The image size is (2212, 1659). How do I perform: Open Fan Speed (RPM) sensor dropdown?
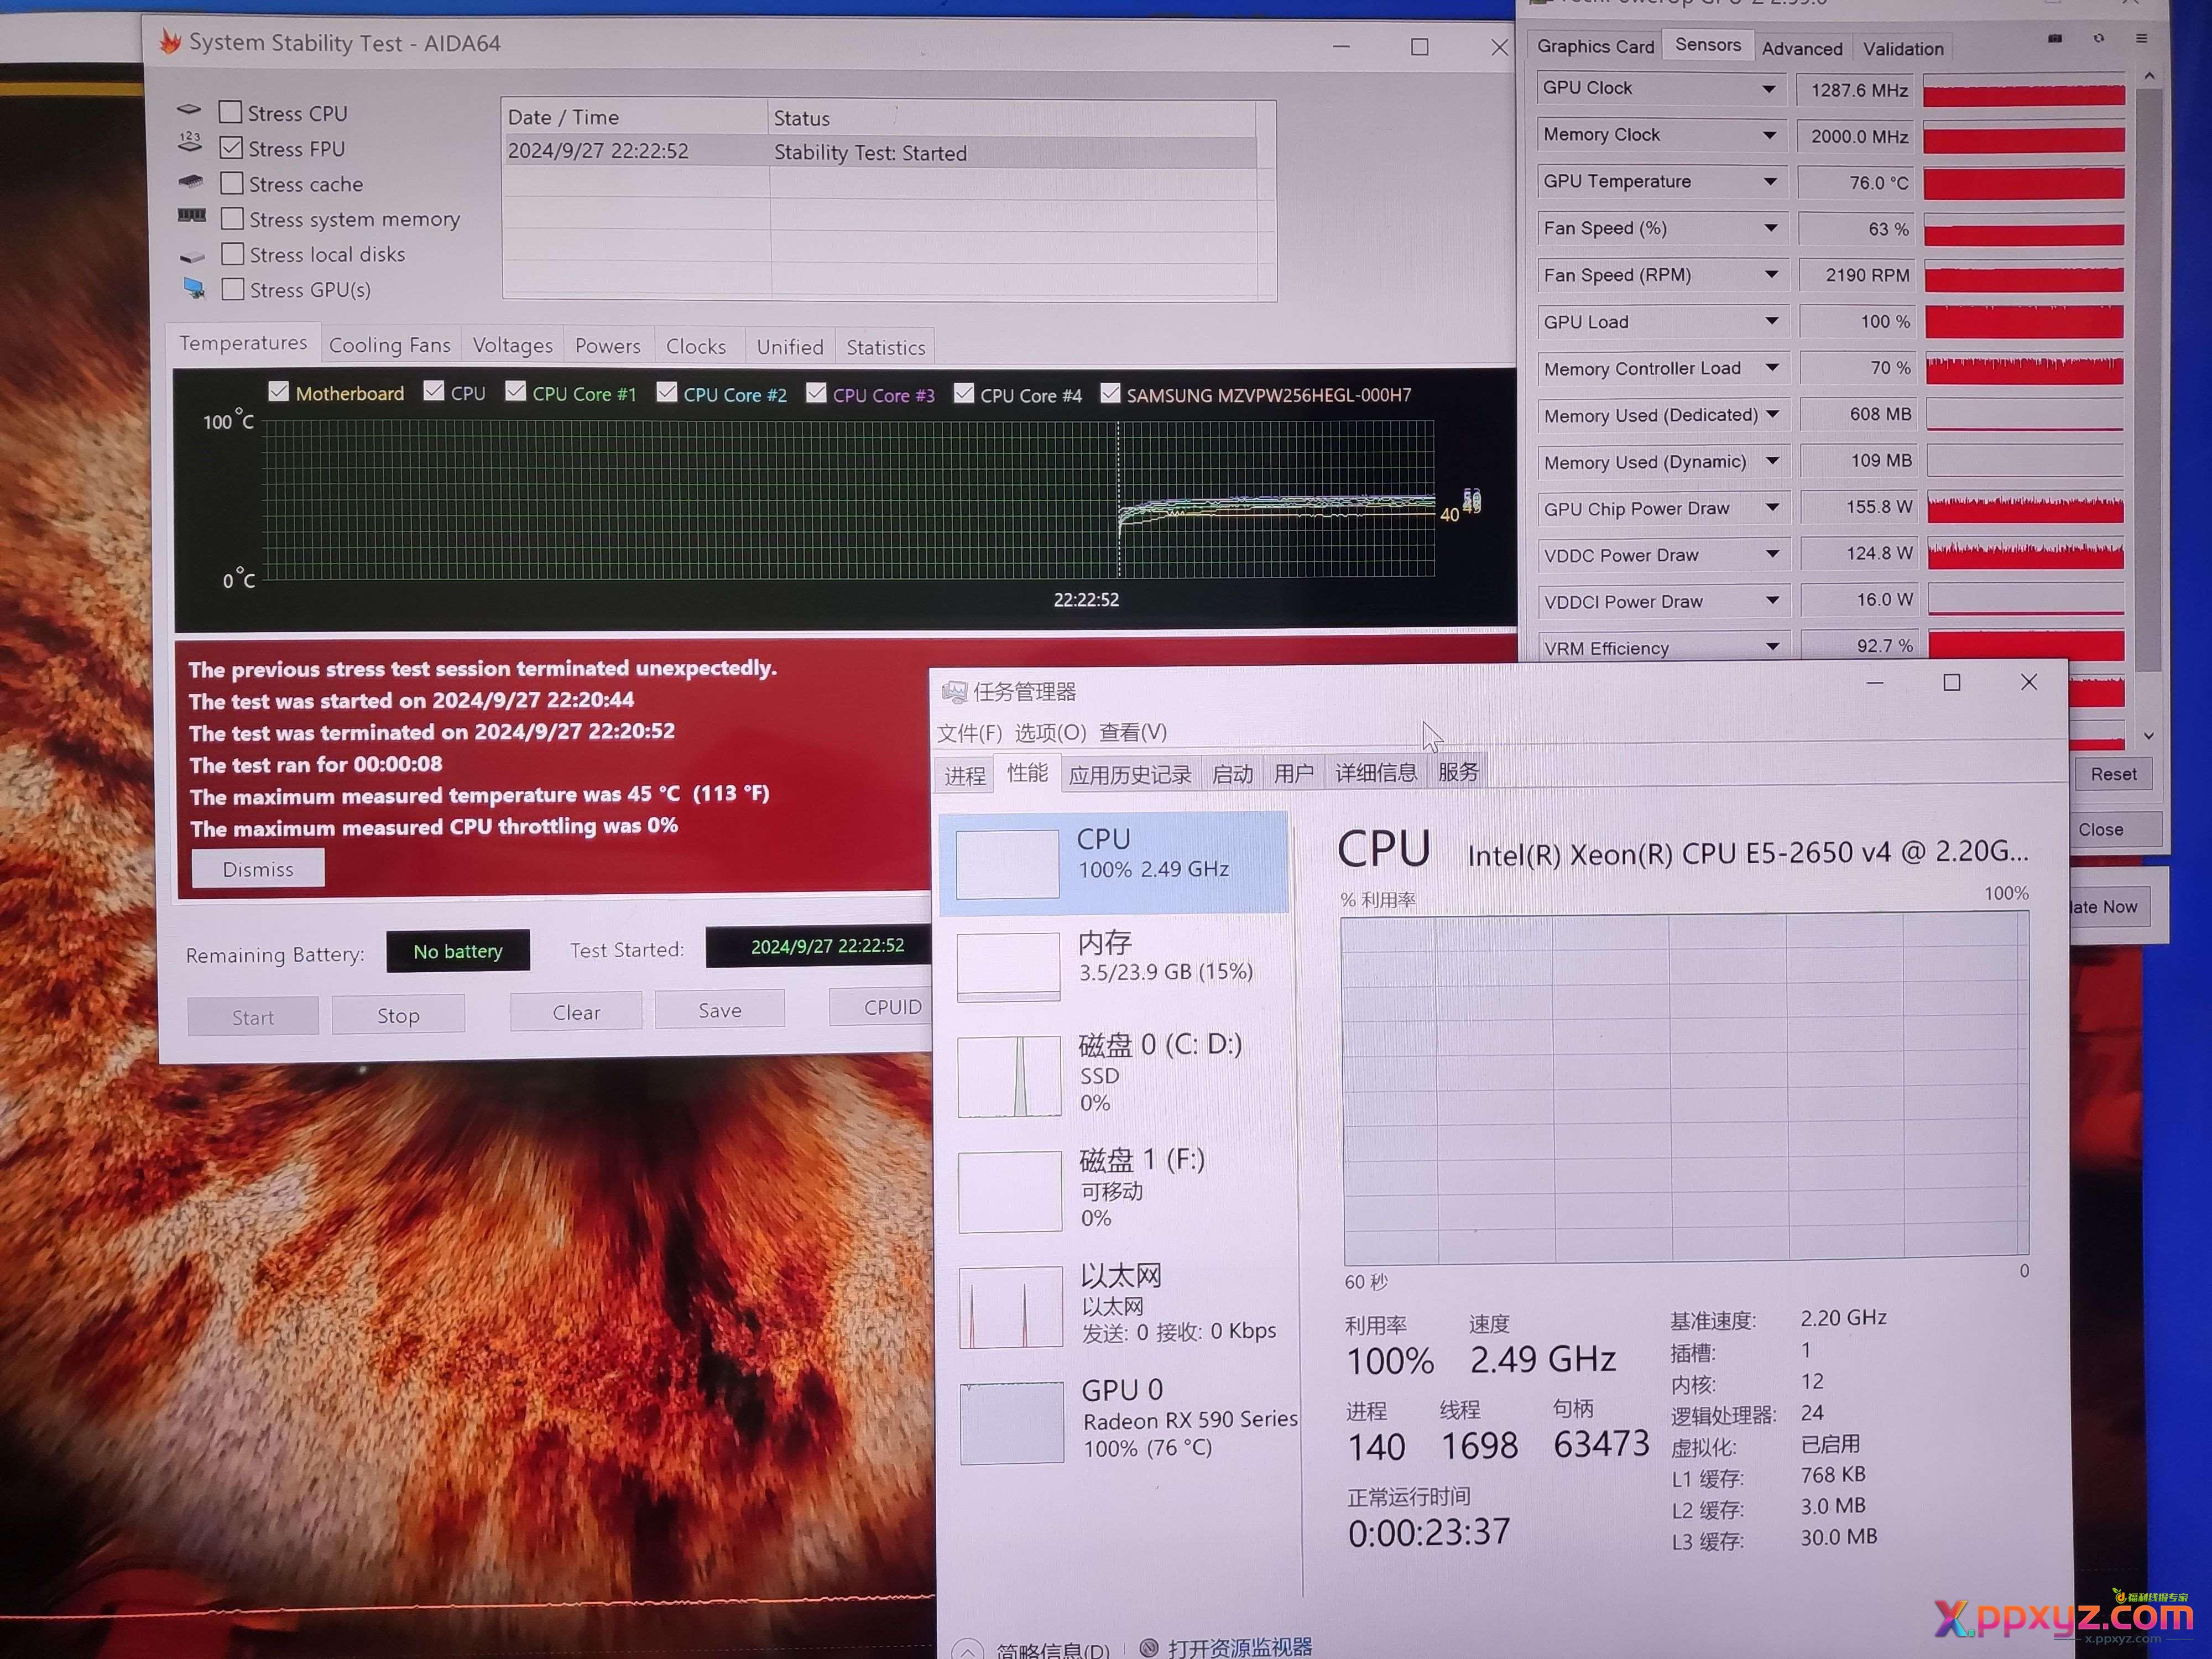pos(1771,274)
